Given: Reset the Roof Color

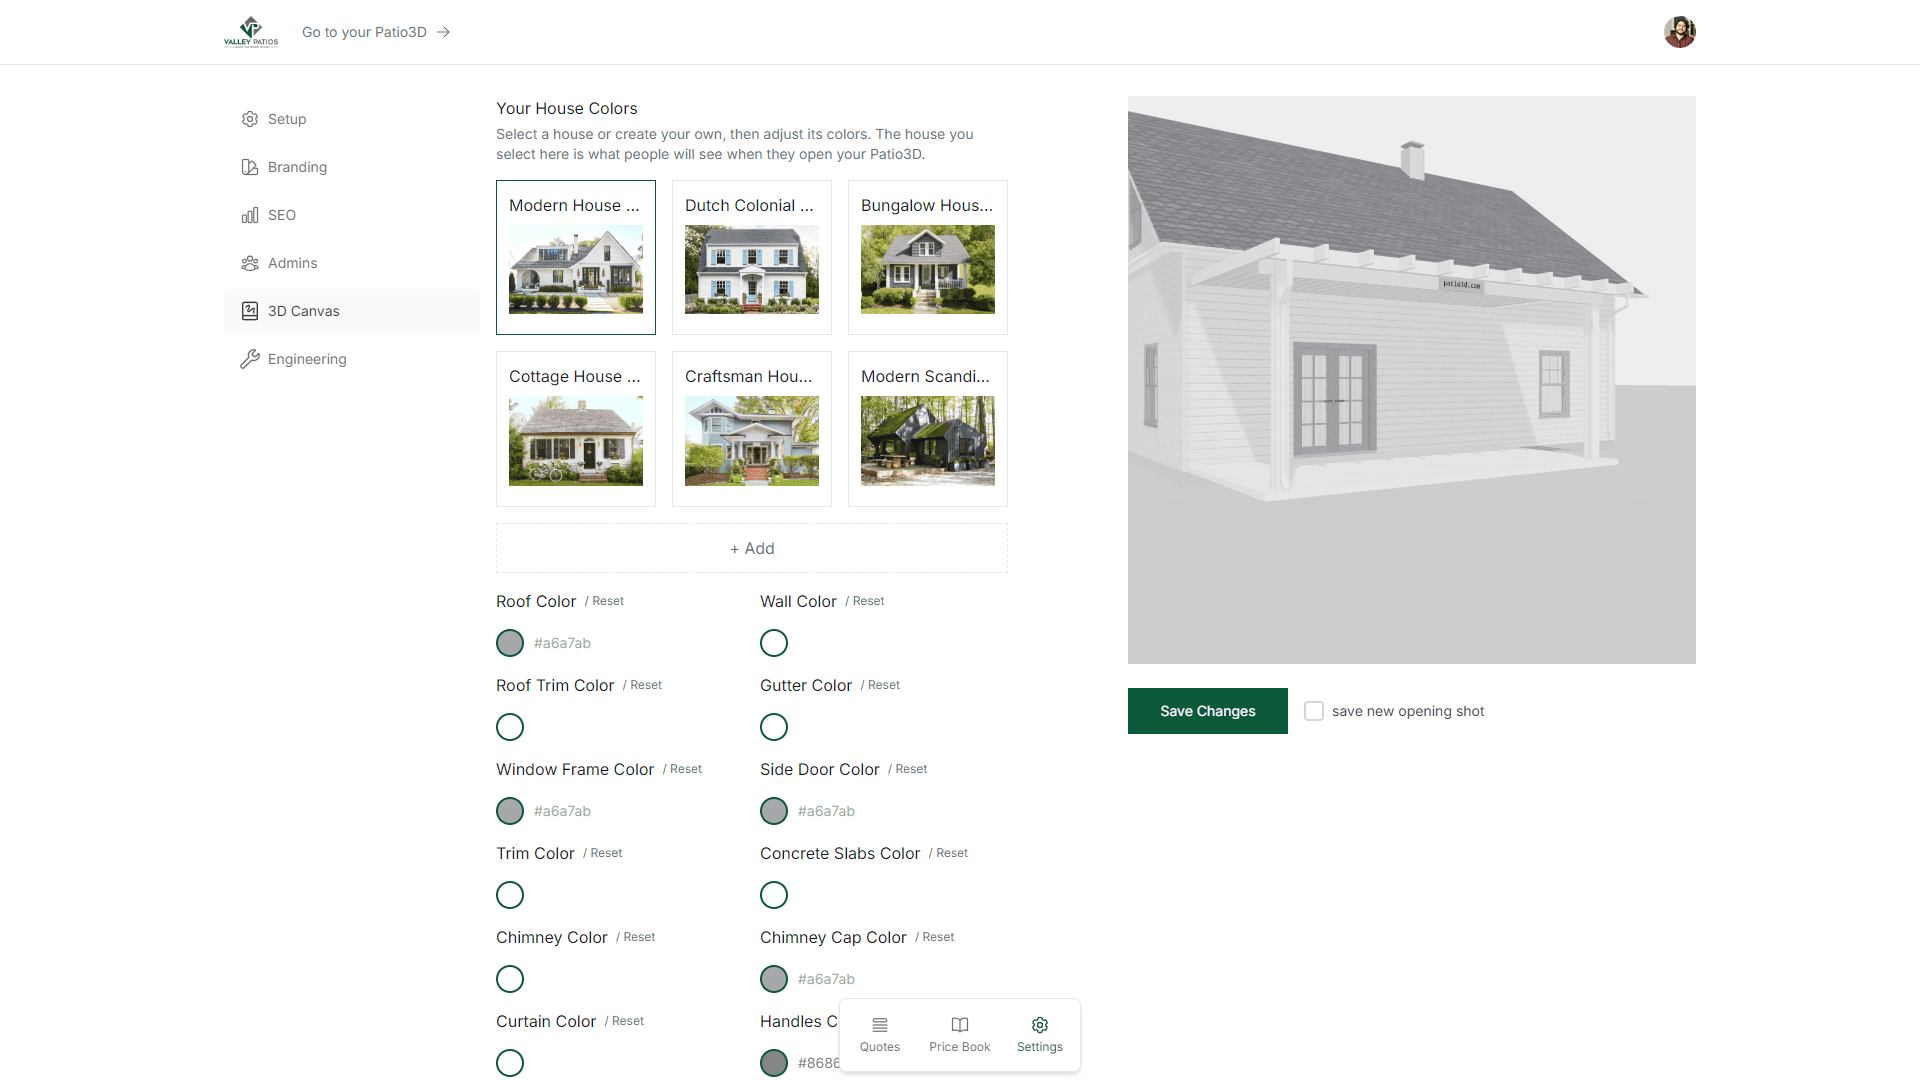Looking at the screenshot, I should pyautogui.click(x=608, y=601).
